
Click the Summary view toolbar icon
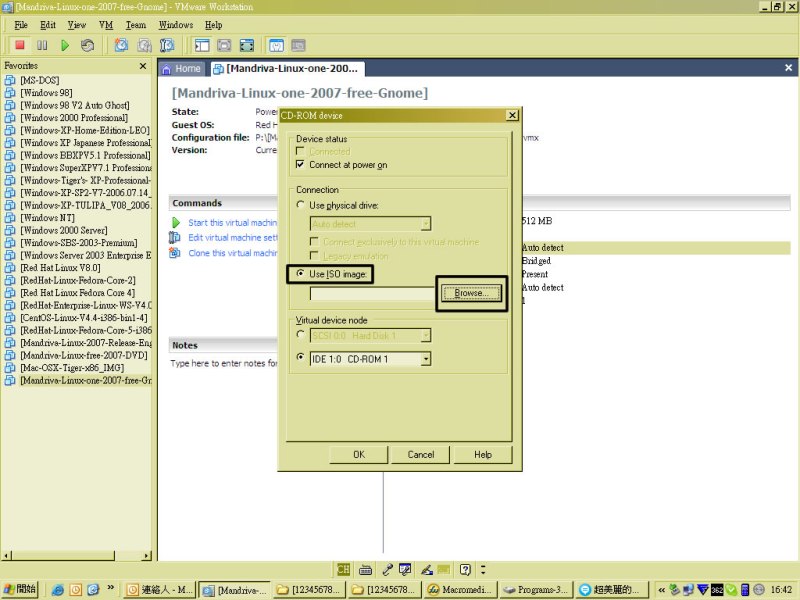coord(276,45)
